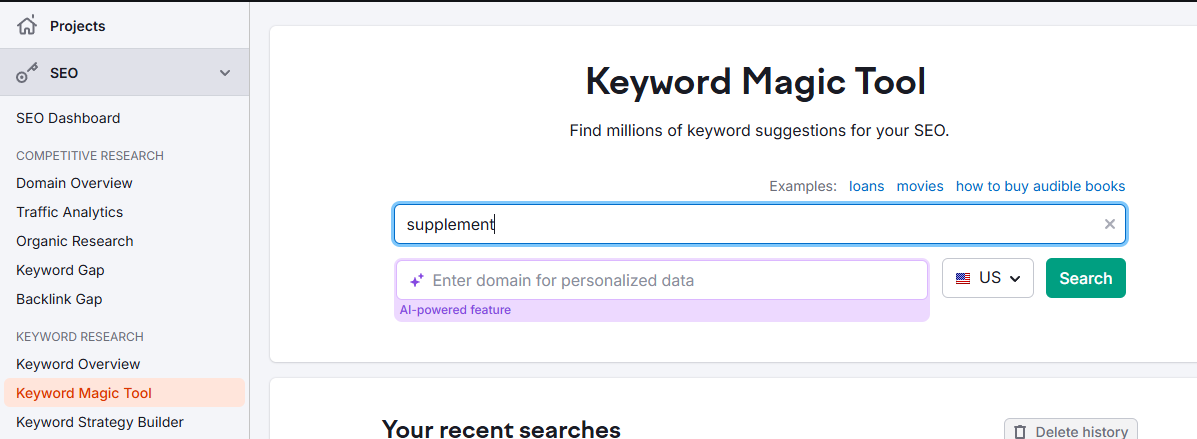Screen dimensions: 1197x439
Task: Use the 'how to buy audible books' example
Action: 1041,186
